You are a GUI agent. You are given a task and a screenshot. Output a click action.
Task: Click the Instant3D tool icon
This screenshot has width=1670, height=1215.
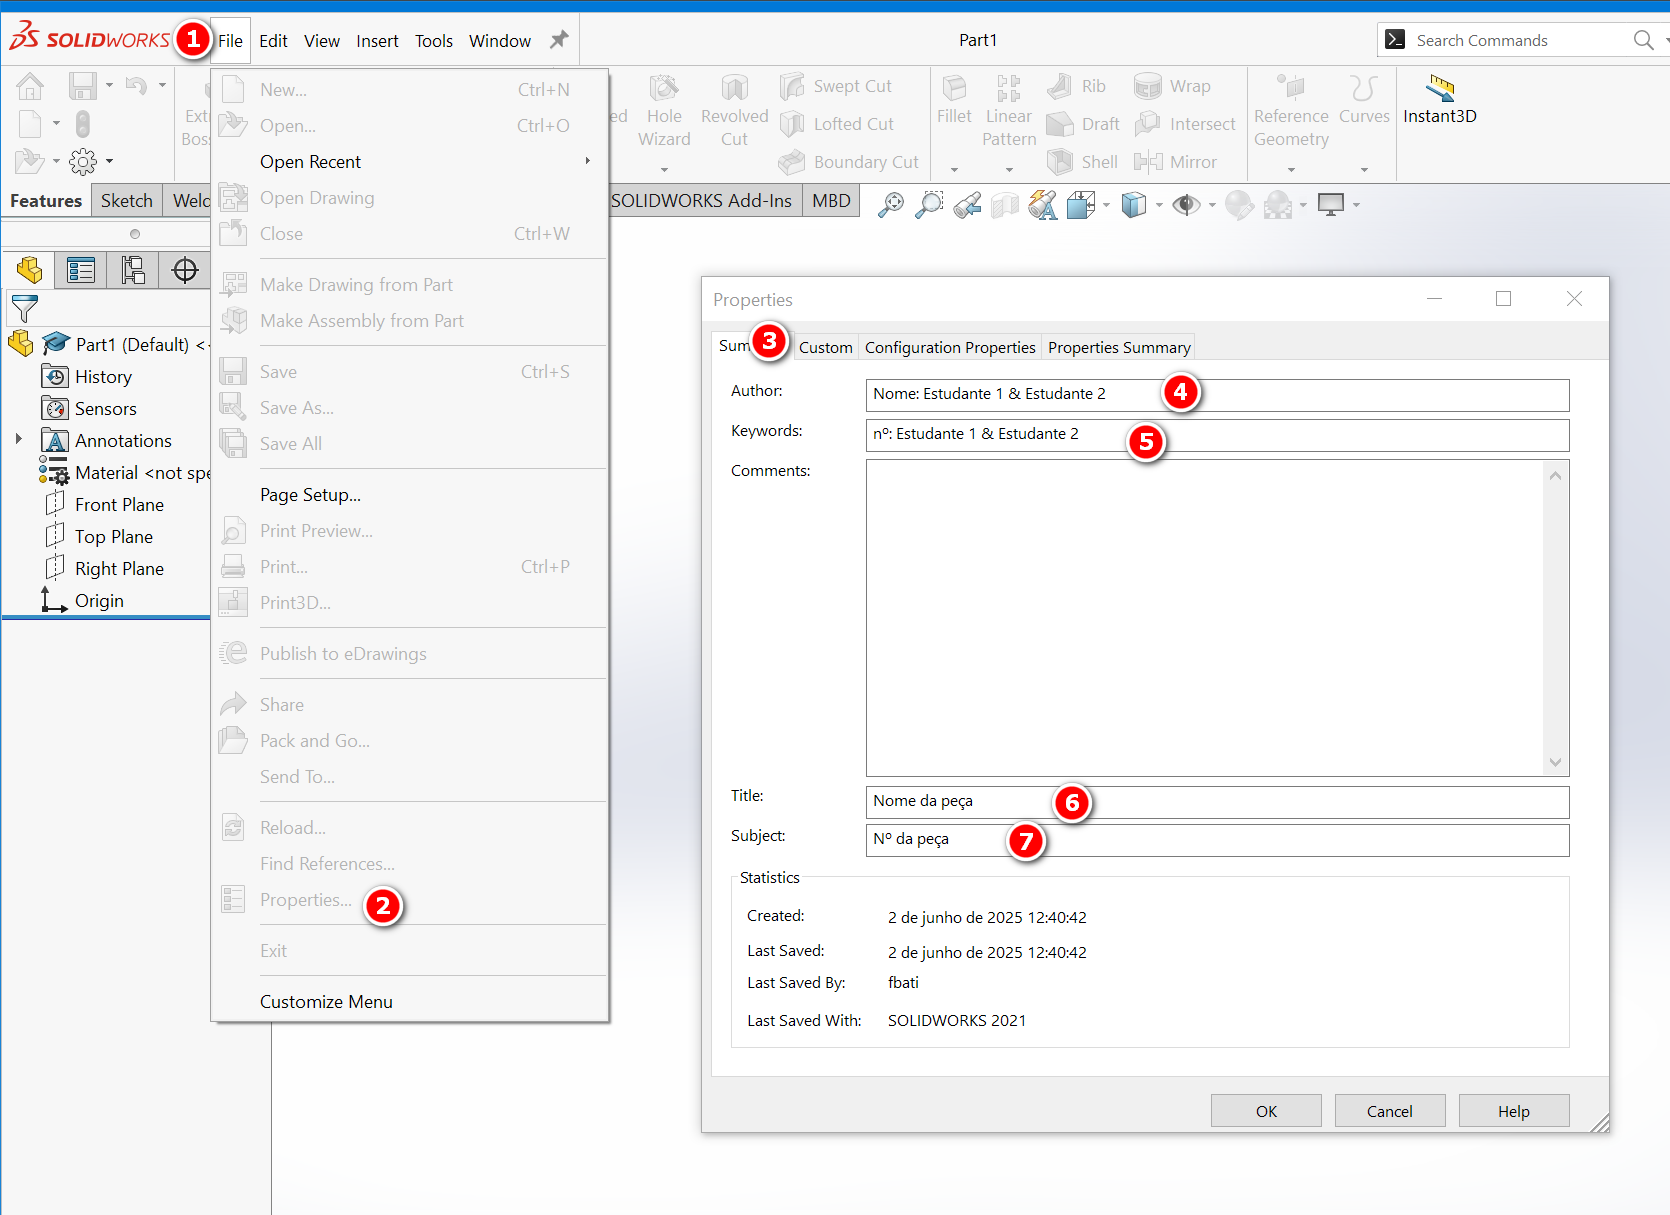coord(1439,89)
